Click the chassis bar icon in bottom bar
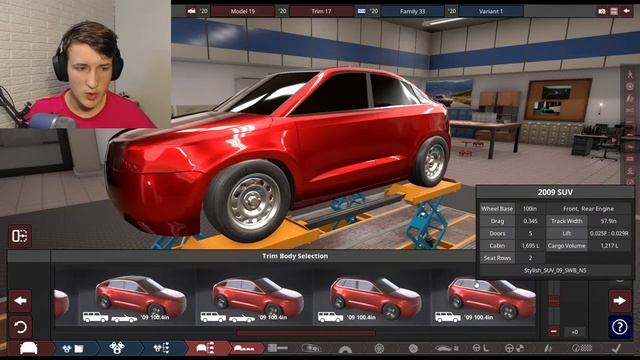The image size is (640, 360). coord(278,348)
